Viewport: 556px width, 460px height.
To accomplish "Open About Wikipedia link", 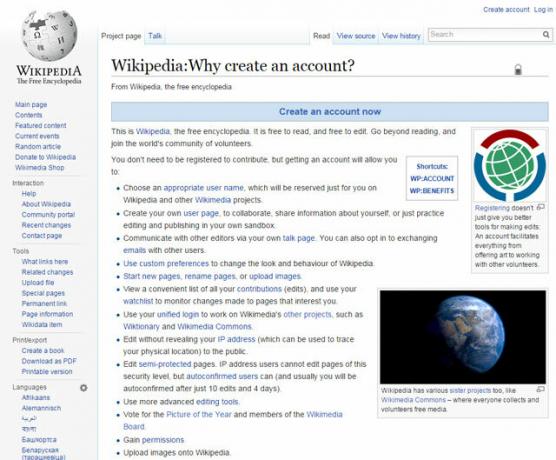I will (x=46, y=204).
